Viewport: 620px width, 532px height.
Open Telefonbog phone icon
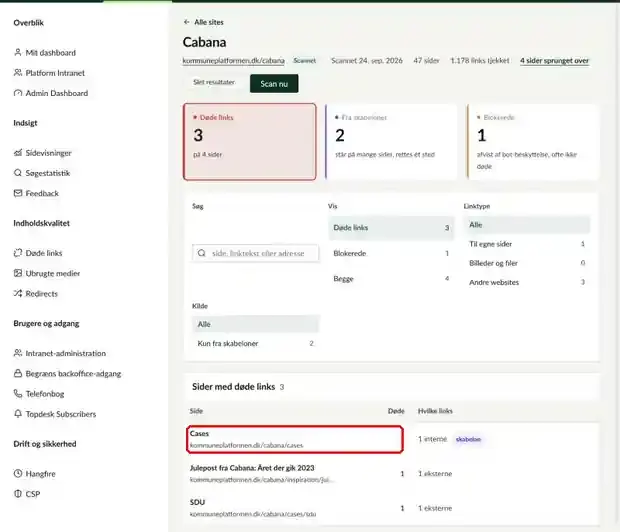18,394
